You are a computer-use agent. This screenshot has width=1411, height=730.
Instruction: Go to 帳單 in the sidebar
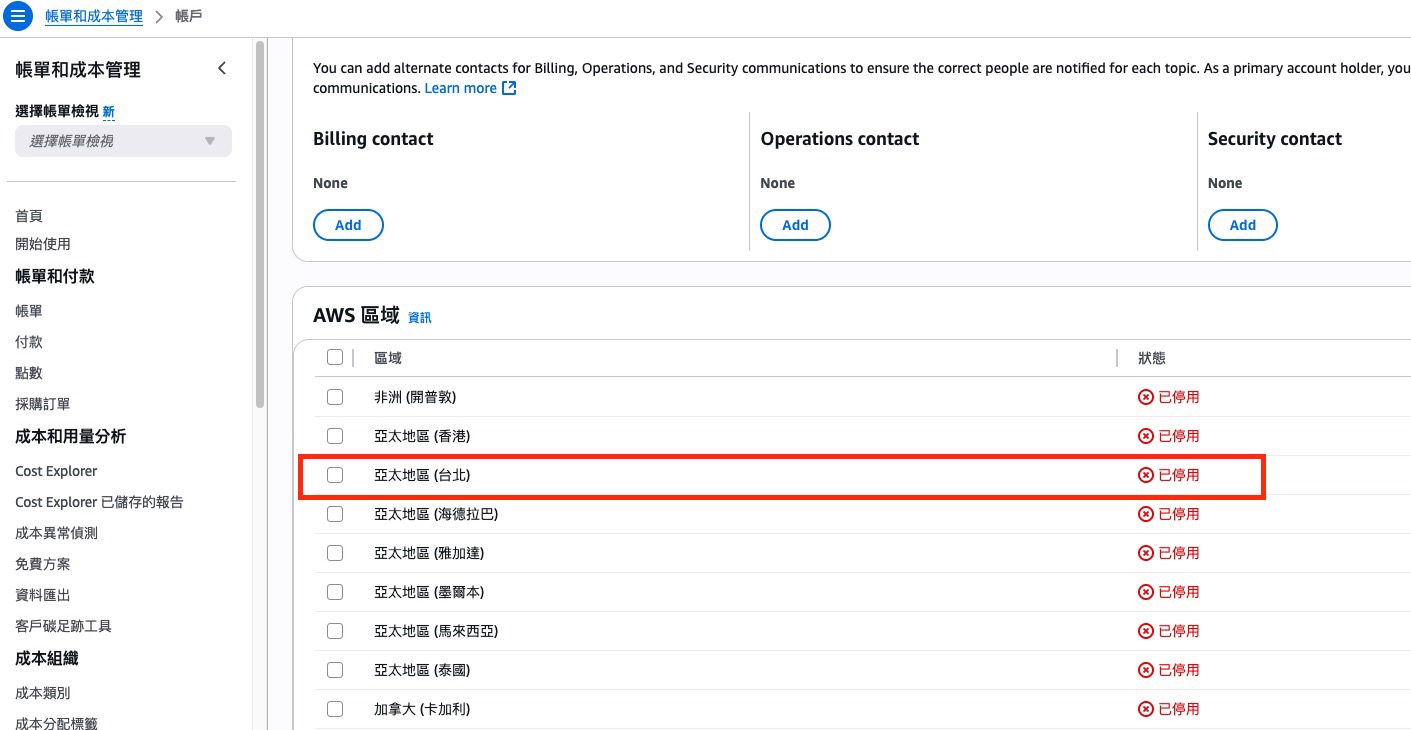(x=29, y=311)
